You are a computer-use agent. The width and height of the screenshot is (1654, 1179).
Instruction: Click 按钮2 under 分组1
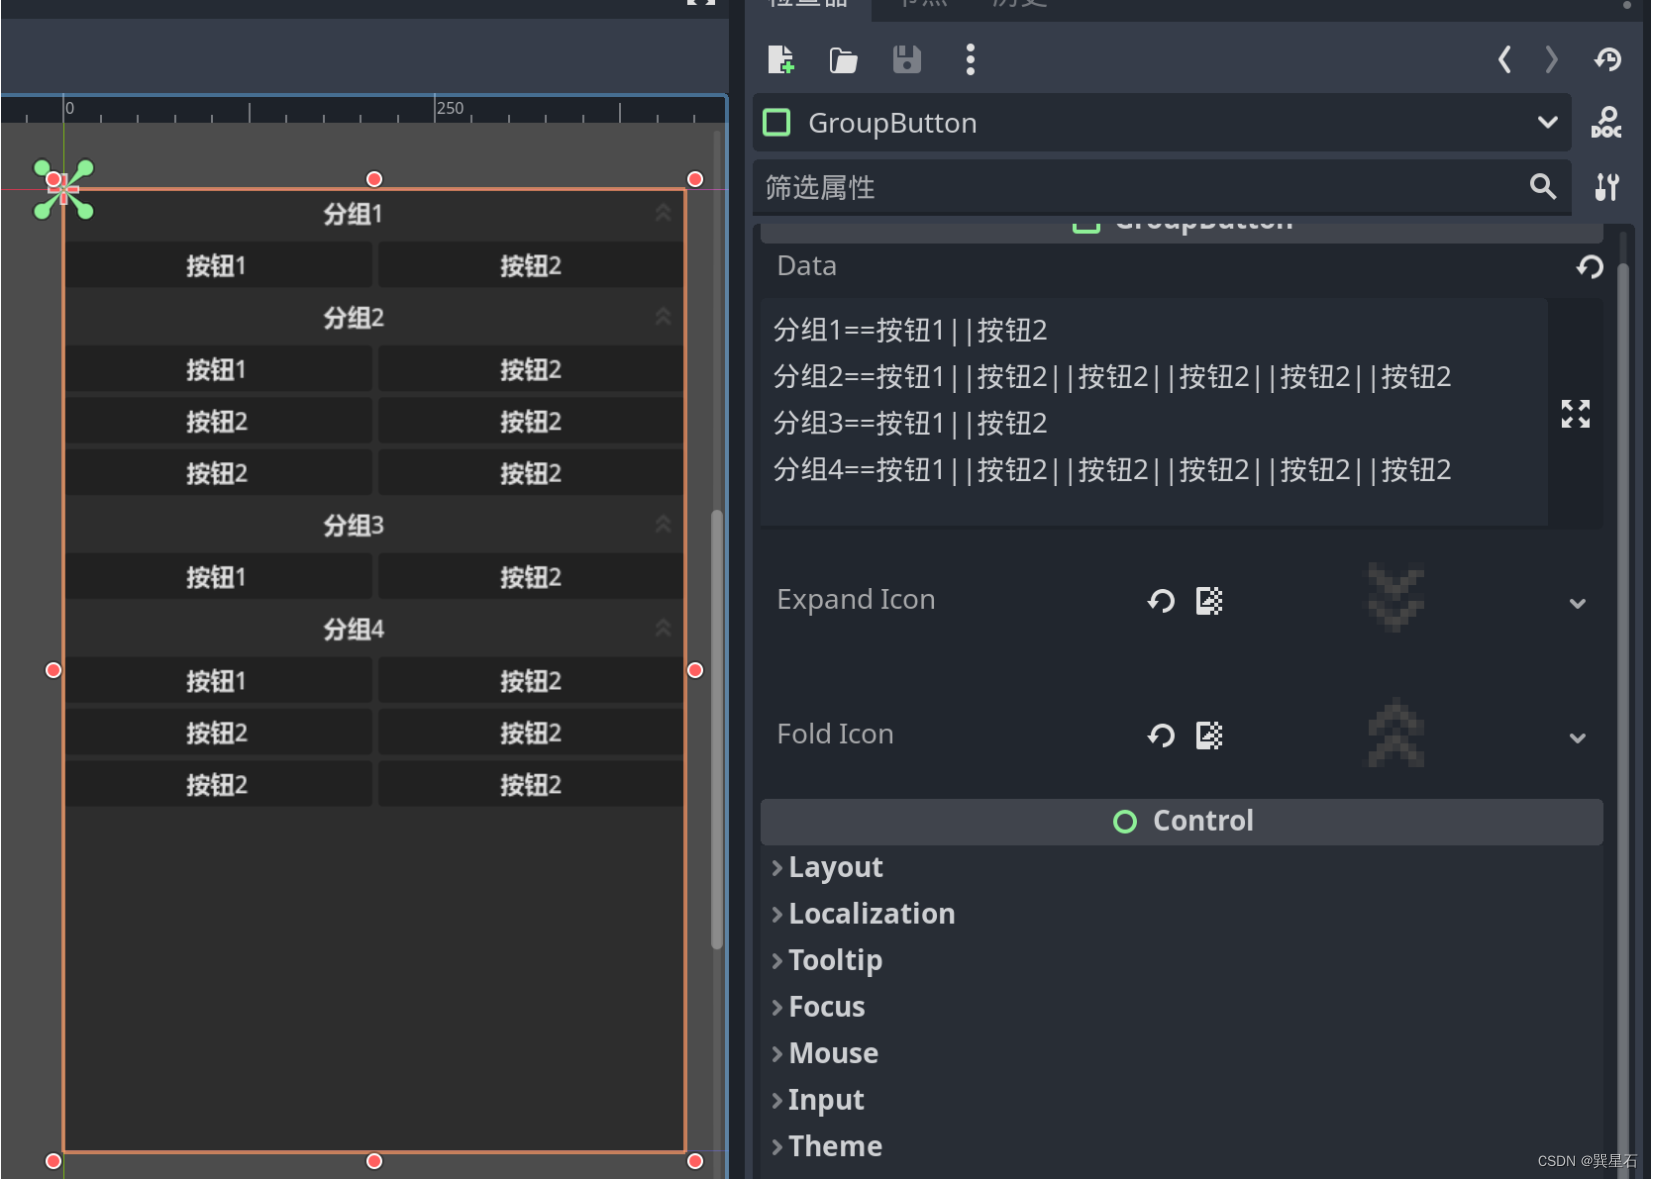click(x=531, y=266)
